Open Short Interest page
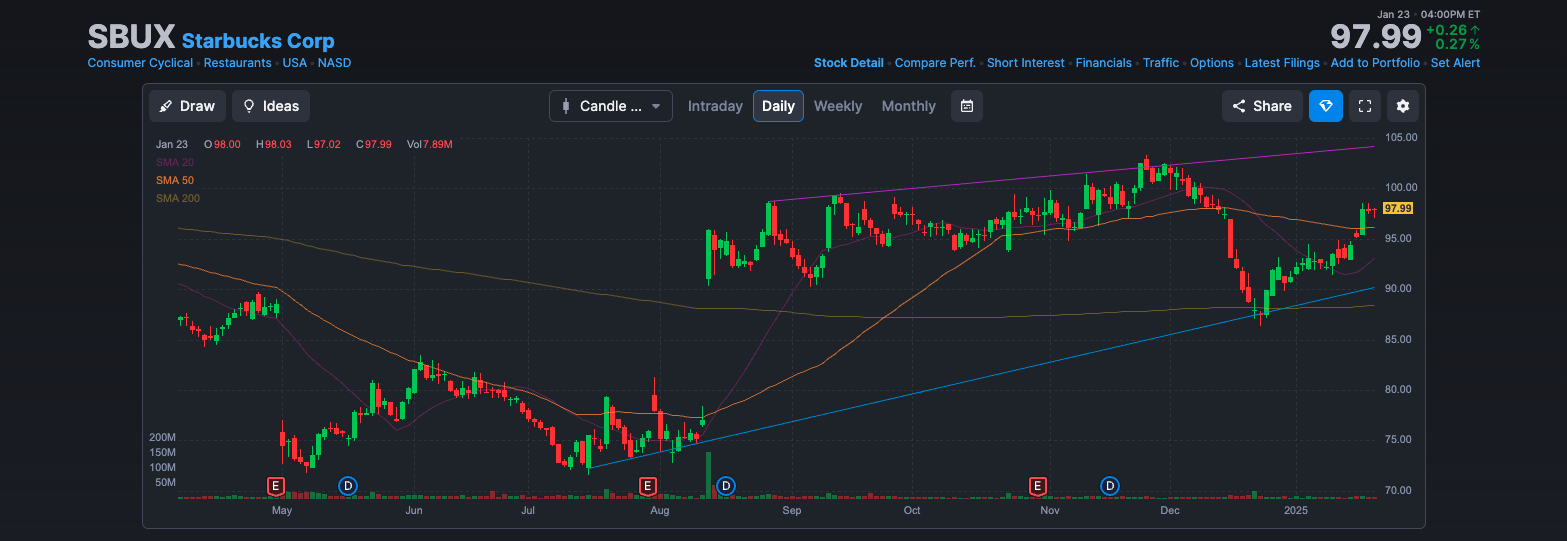This screenshot has width=1567, height=541. [x=1026, y=63]
